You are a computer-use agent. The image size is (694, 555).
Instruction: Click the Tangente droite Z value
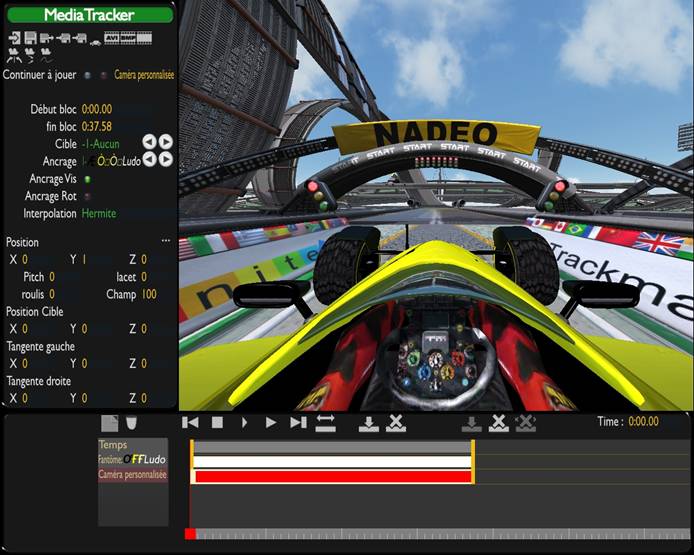(144, 398)
